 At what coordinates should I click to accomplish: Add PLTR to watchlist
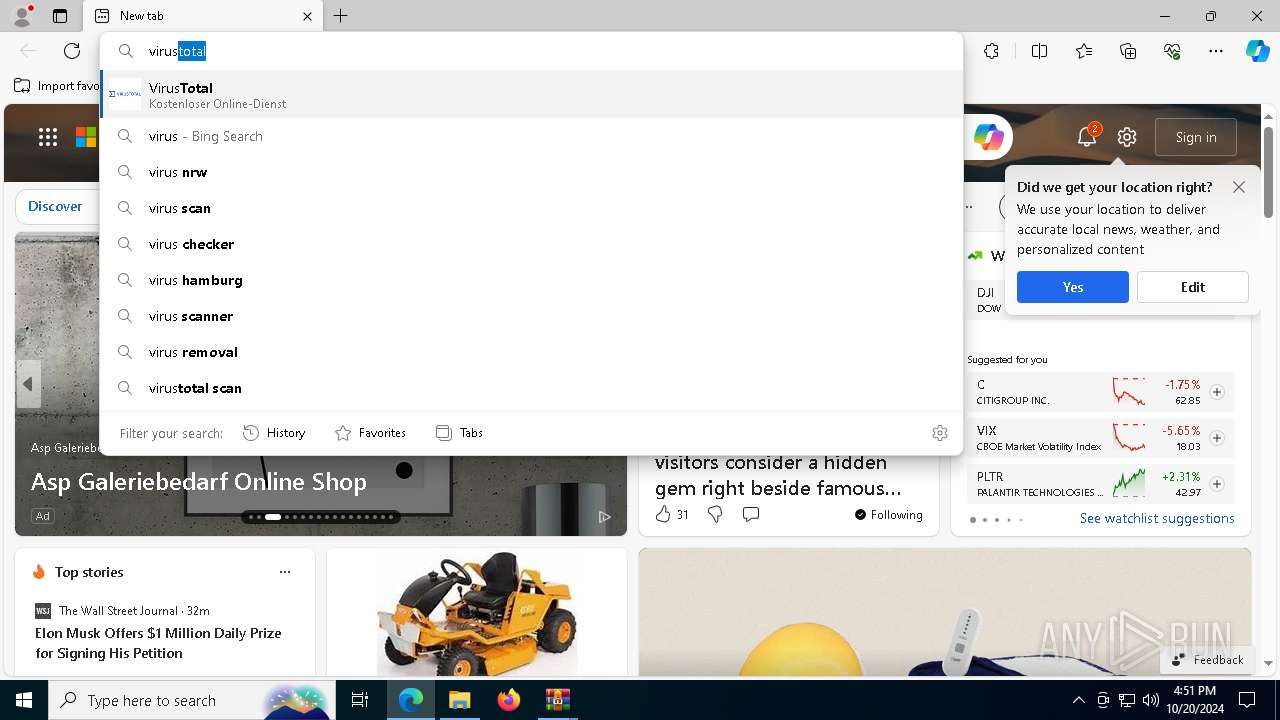coord(1217,484)
